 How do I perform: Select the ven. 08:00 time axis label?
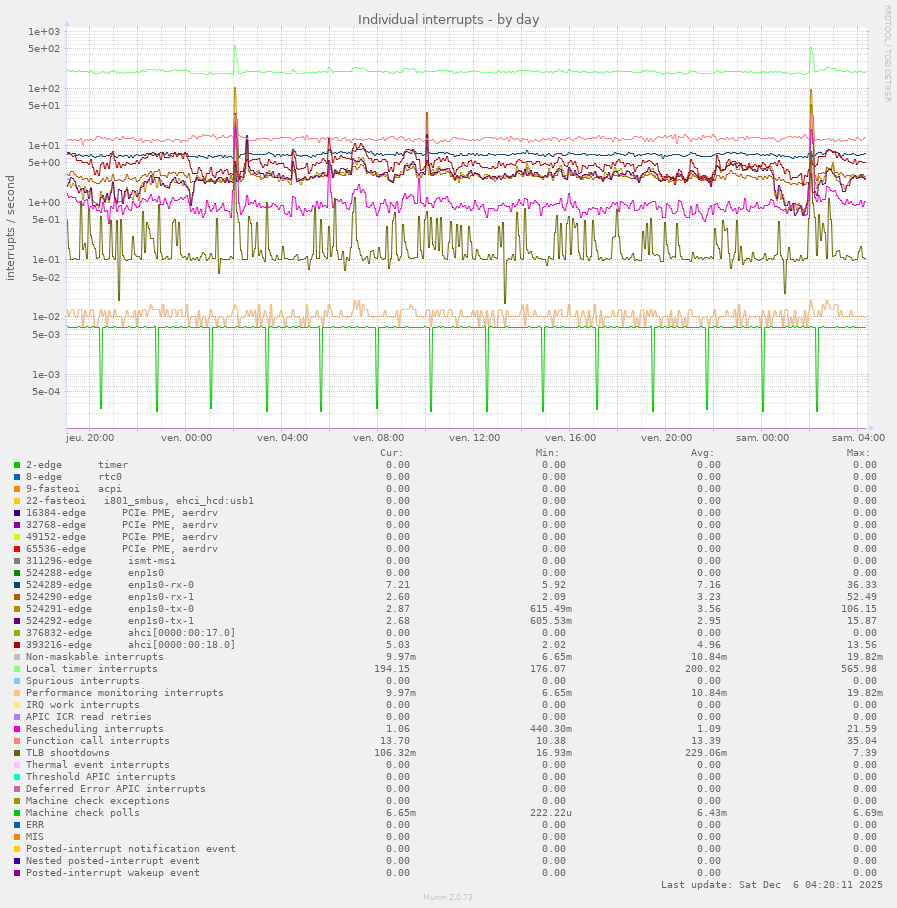pos(378,438)
